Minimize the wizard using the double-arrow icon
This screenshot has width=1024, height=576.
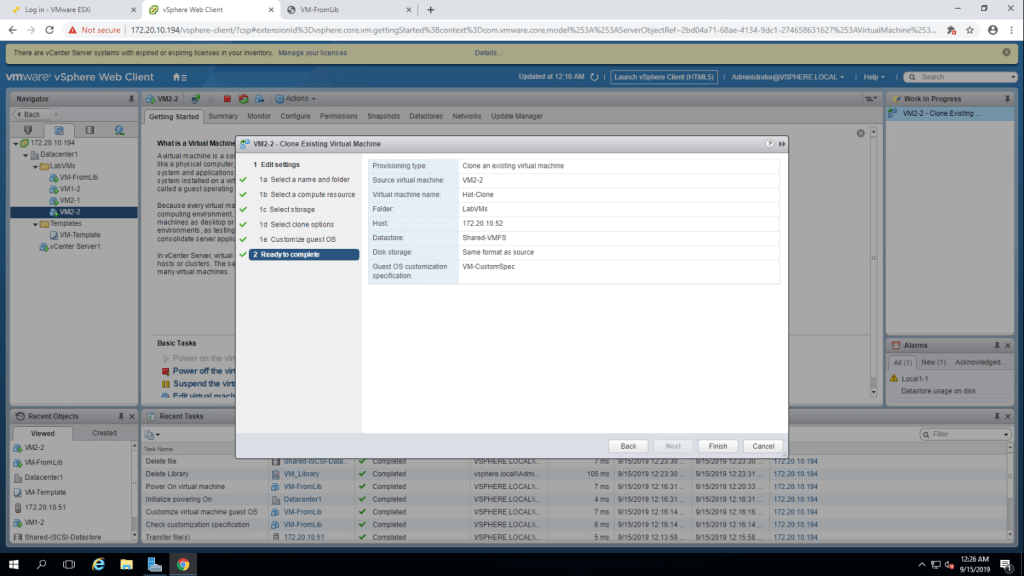(781, 144)
